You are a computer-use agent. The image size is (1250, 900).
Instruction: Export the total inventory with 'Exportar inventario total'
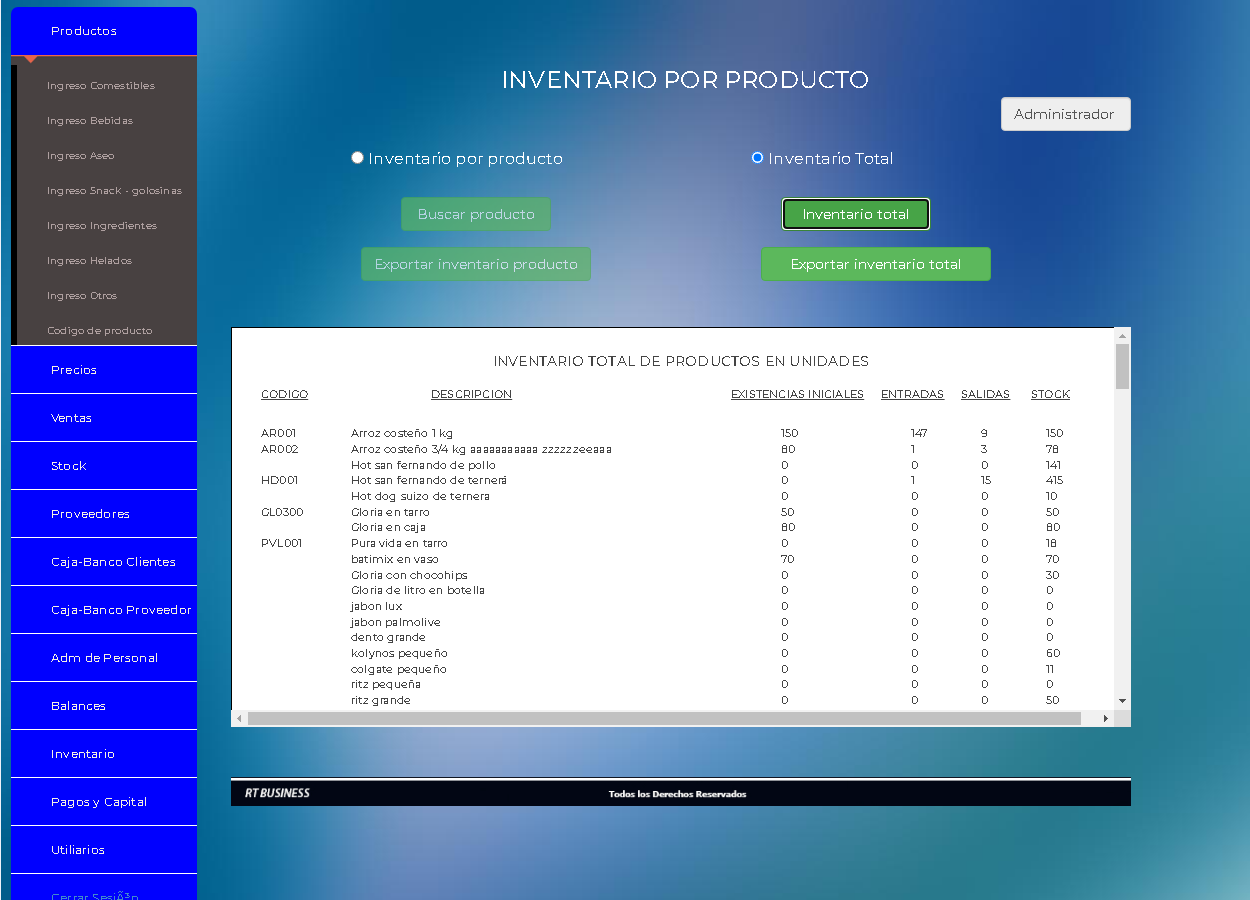coord(875,264)
